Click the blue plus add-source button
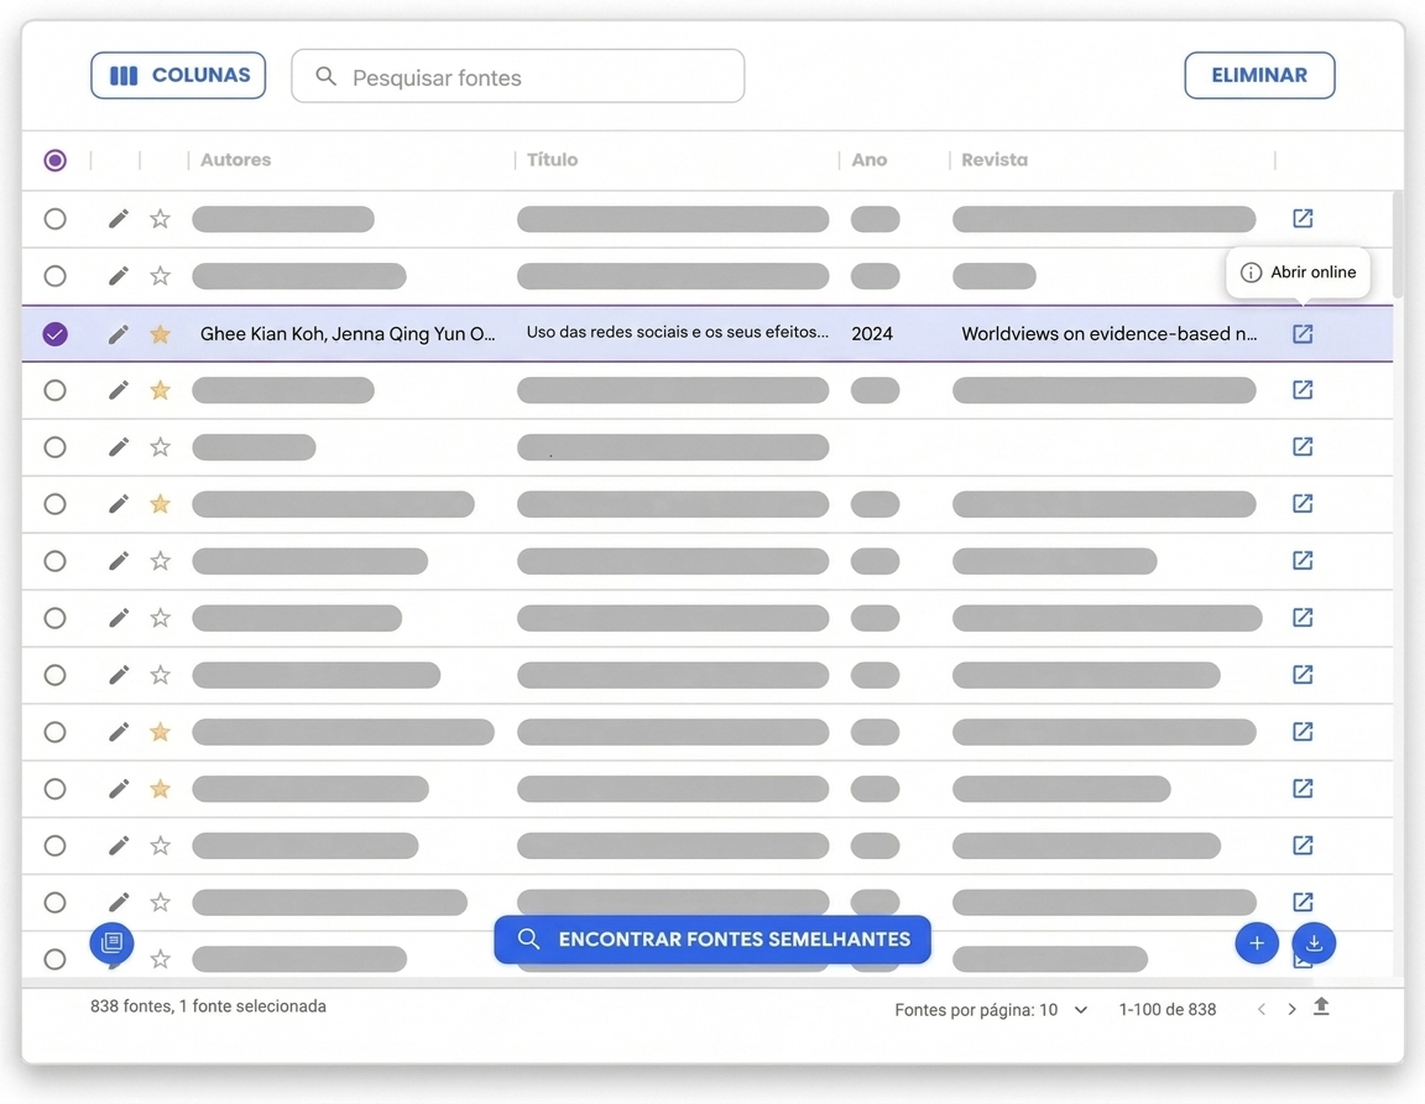This screenshot has height=1104, width=1425. 1256,943
